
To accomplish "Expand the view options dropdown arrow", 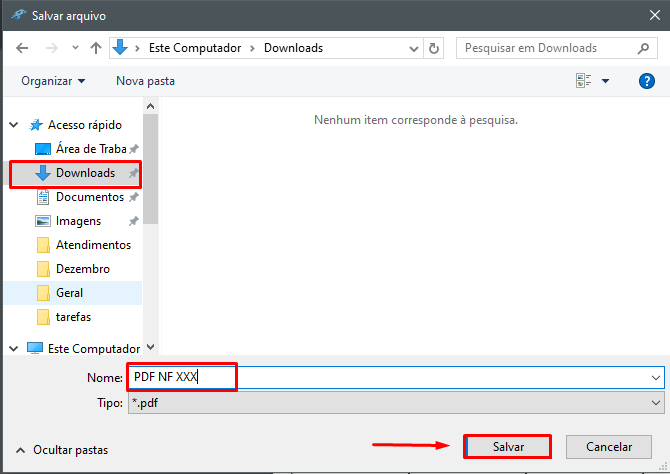I will click(x=606, y=81).
